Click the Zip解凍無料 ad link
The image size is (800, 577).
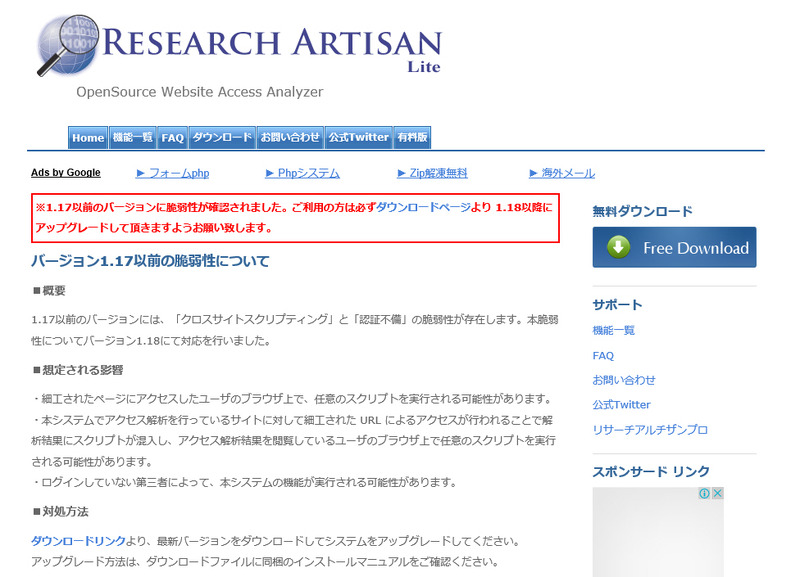coord(432,173)
